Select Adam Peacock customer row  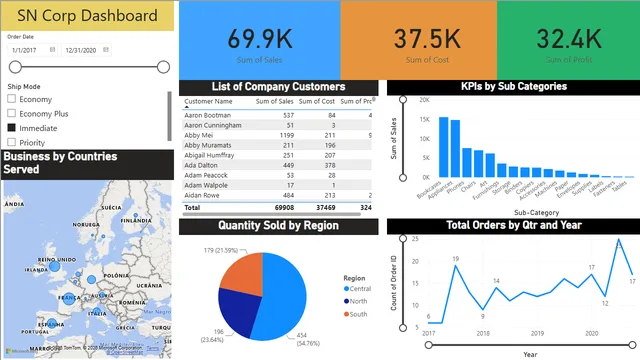[x=278, y=175]
